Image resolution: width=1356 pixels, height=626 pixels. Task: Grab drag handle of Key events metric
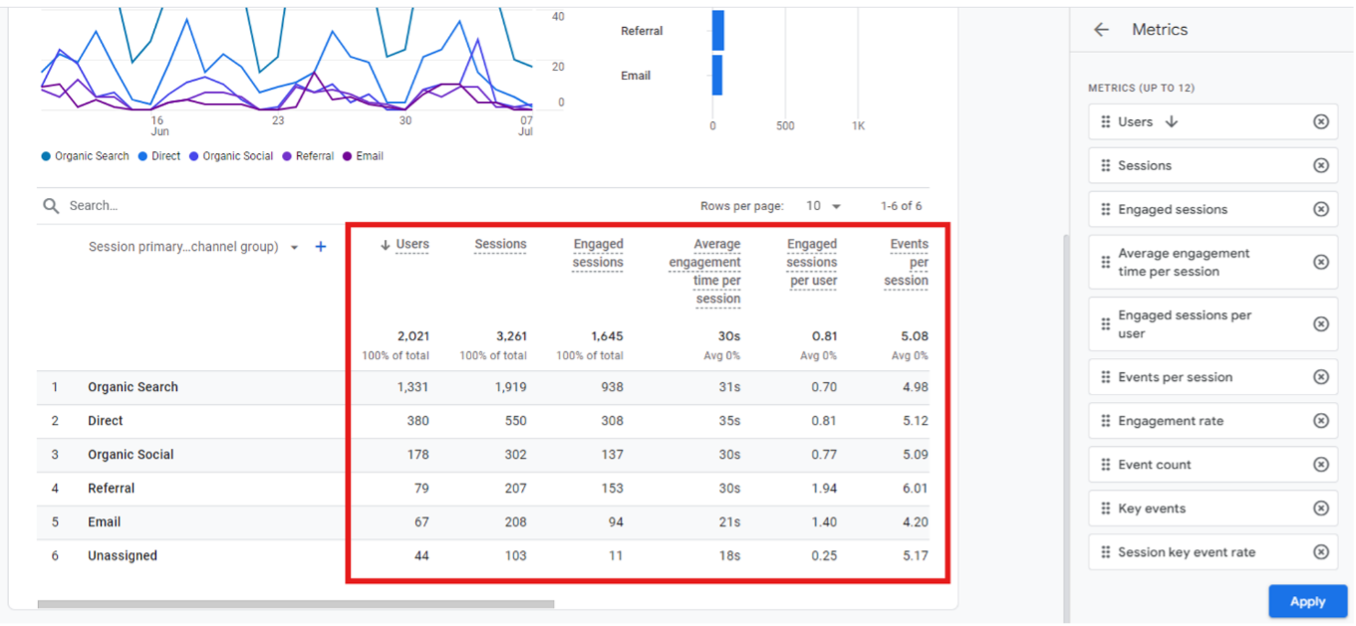(1105, 508)
